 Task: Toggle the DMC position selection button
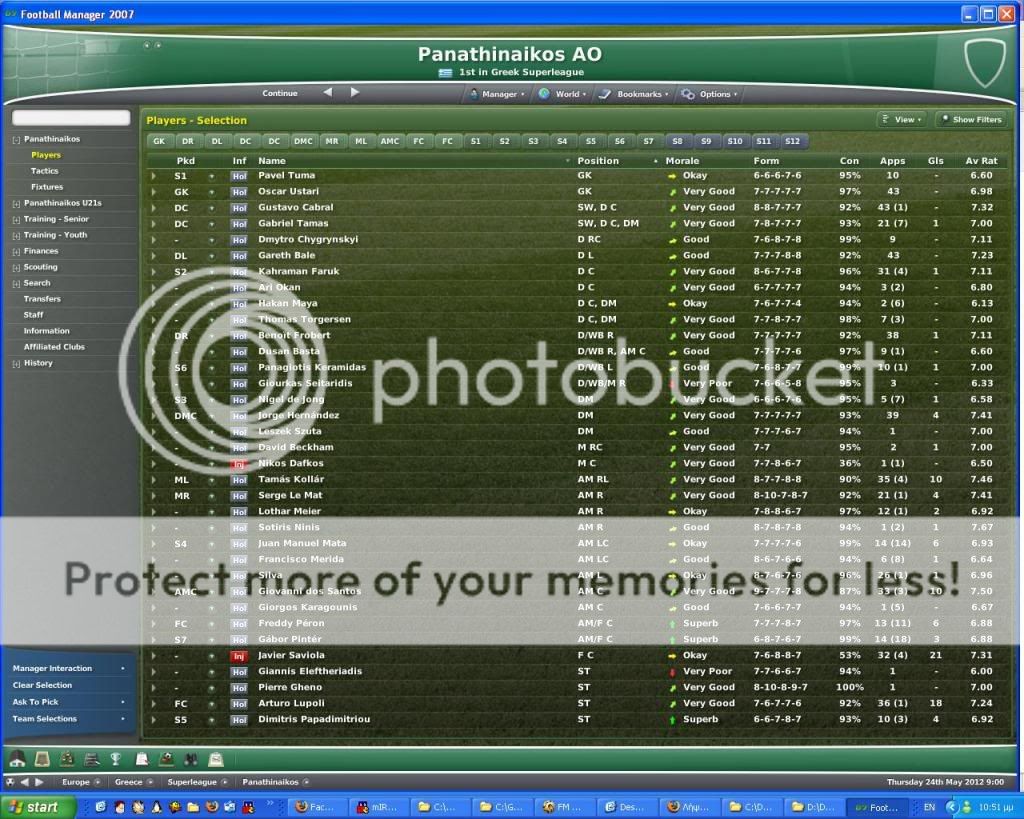pyautogui.click(x=303, y=142)
